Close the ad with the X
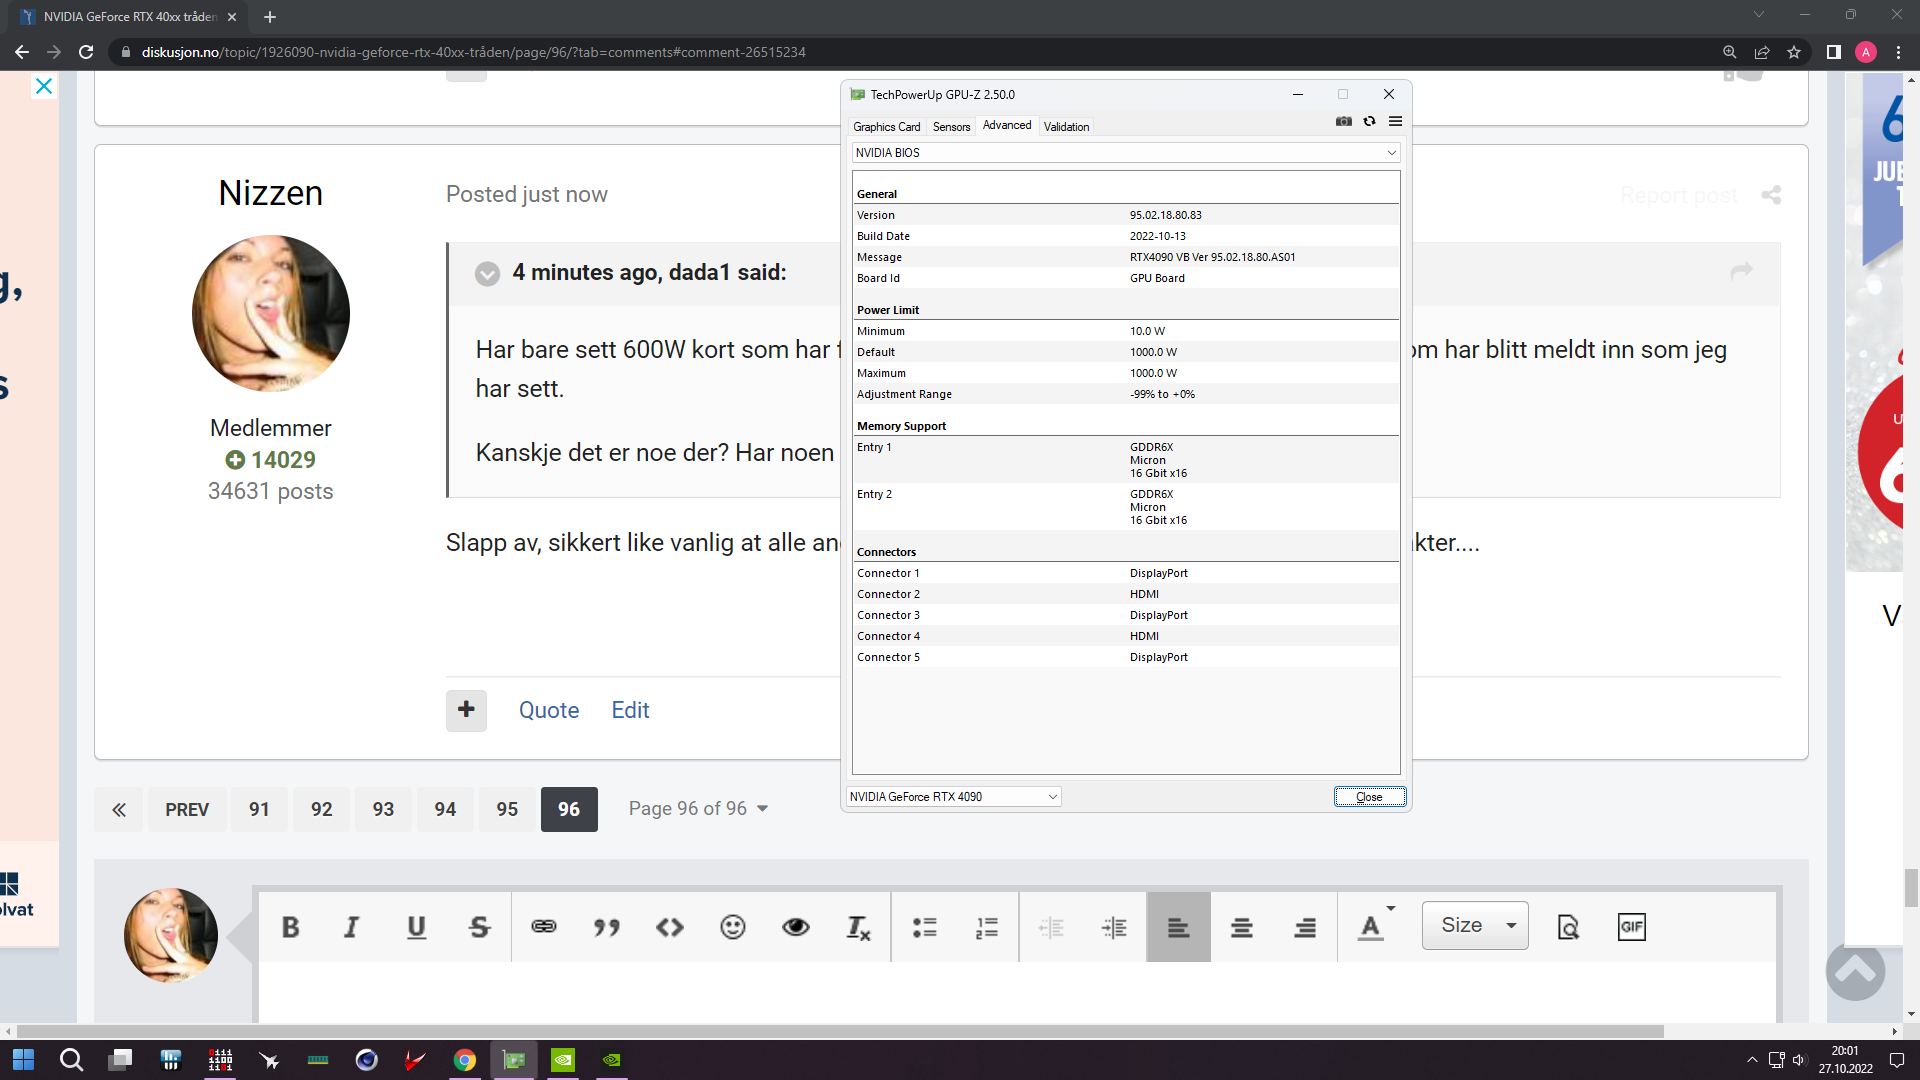1920x1080 pixels. coord(44,86)
